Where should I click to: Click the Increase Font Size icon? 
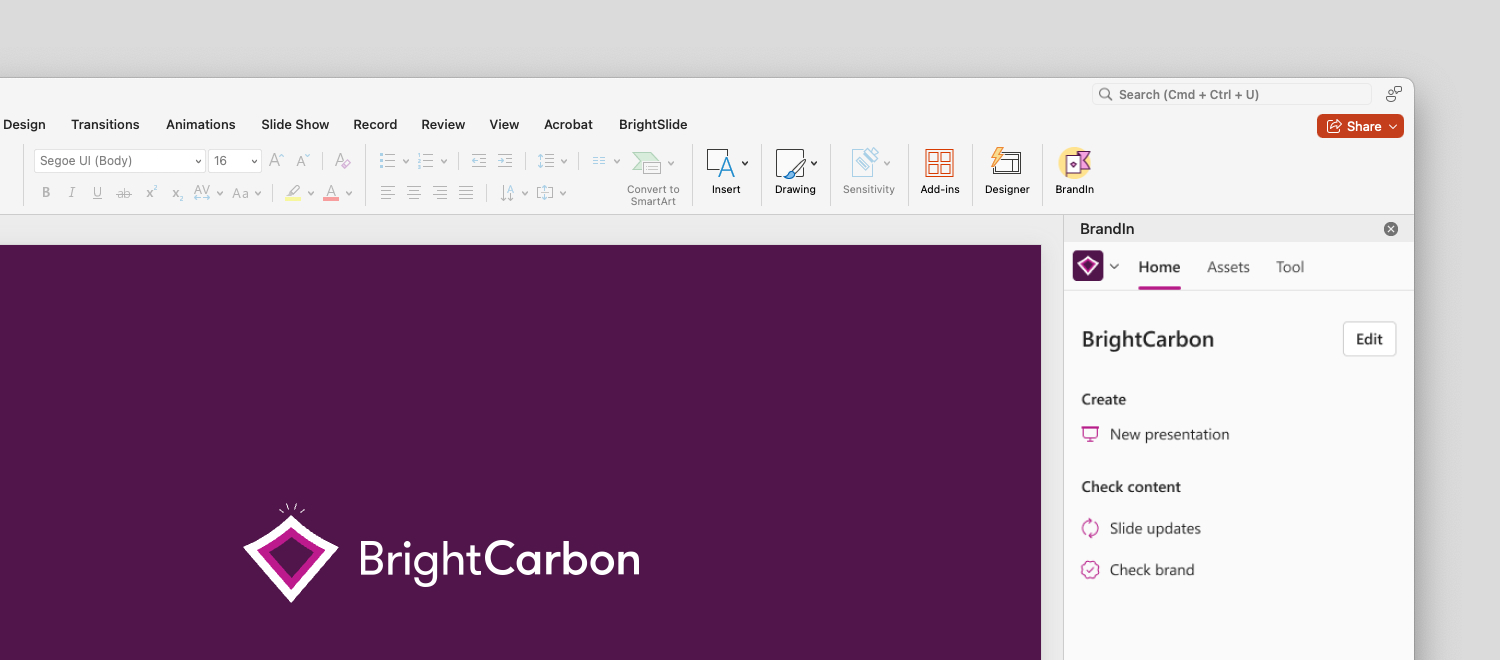coord(277,160)
